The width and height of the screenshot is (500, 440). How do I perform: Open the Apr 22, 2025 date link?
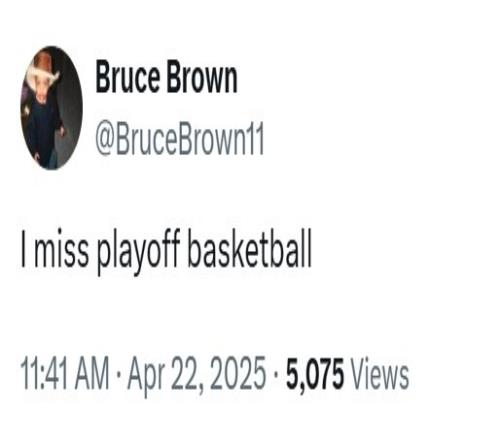click(197, 374)
